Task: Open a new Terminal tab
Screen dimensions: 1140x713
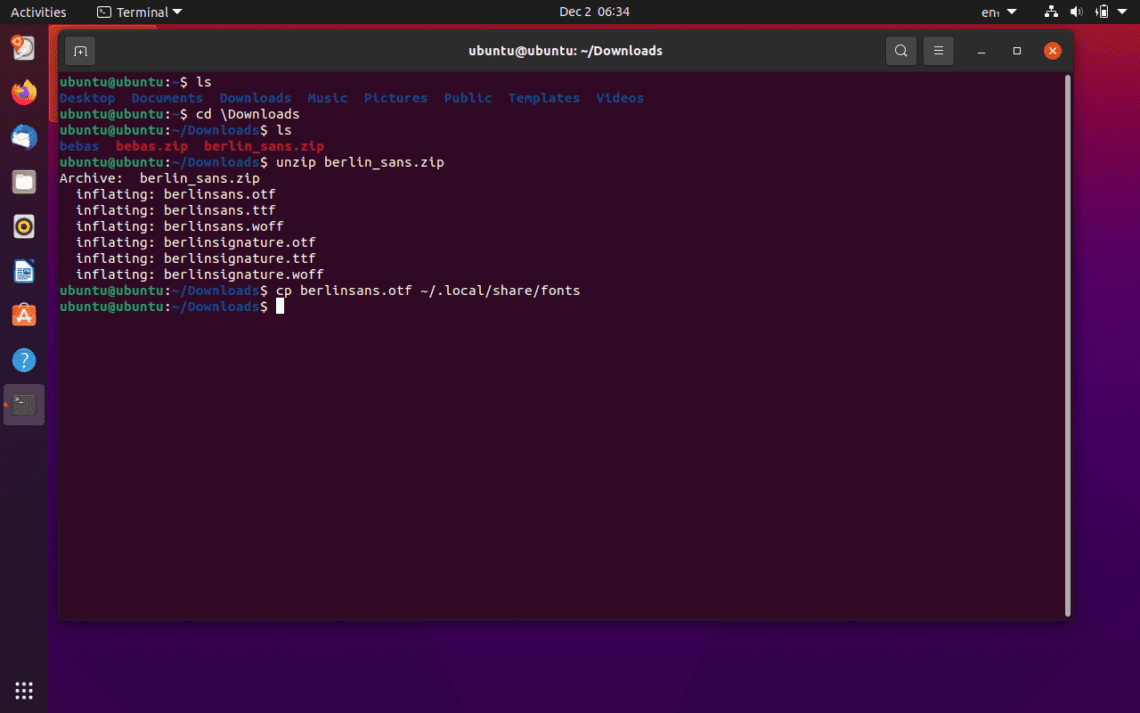Action: tap(80, 50)
